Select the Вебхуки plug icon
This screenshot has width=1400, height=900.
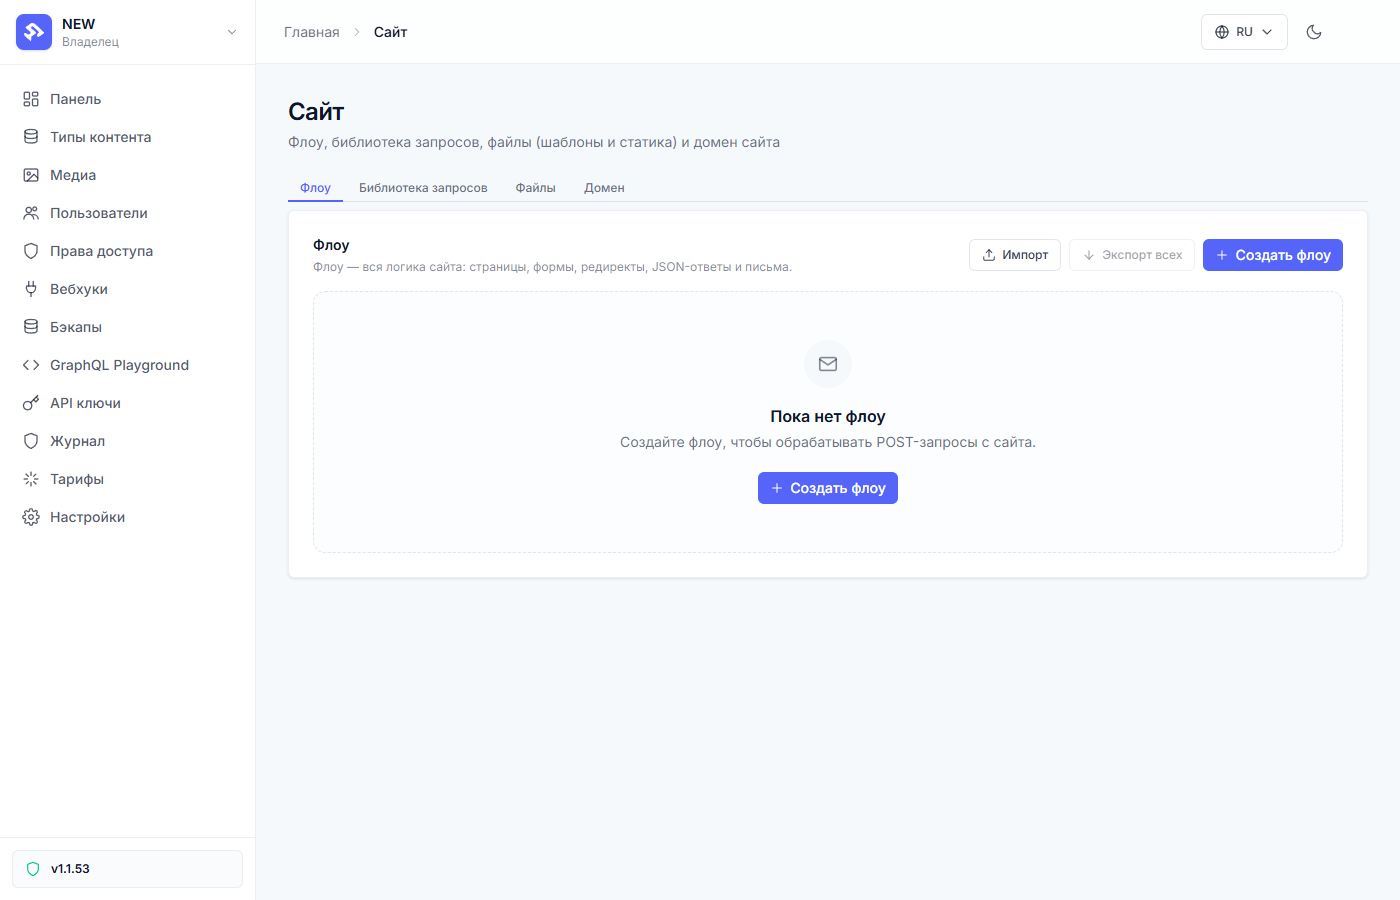31,289
